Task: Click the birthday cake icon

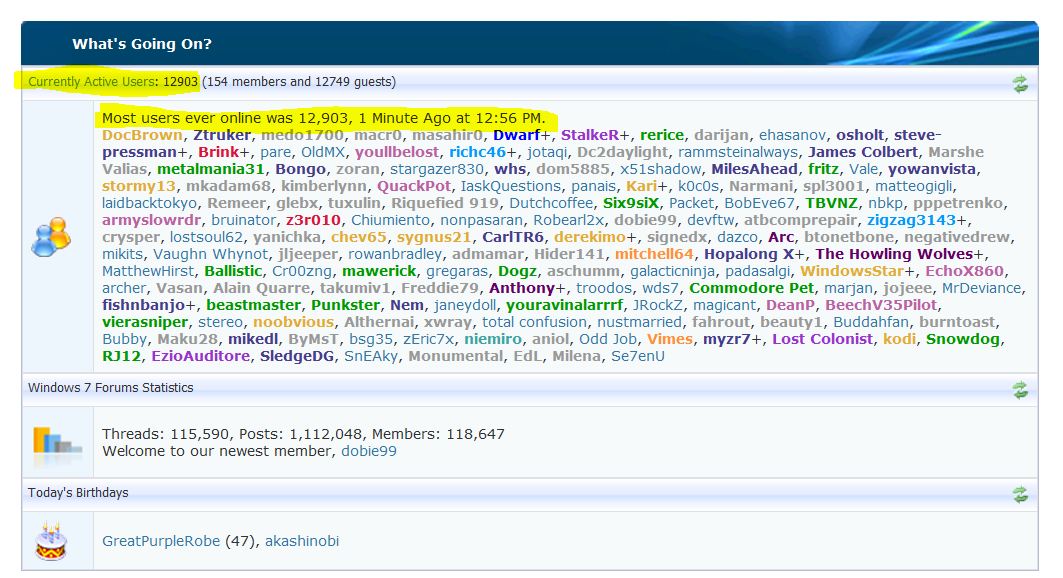Action: [51, 541]
